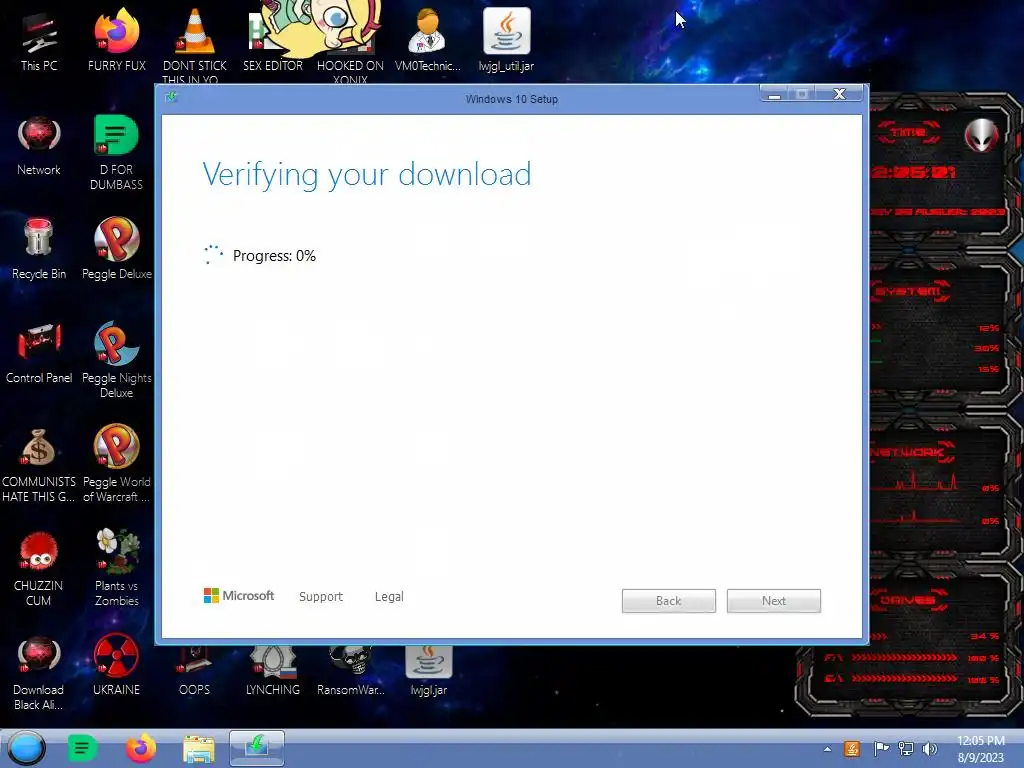Launch the Peggle Deluxe shortcut
The height and width of the screenshot is (768, 1024).
pos(116,250)
